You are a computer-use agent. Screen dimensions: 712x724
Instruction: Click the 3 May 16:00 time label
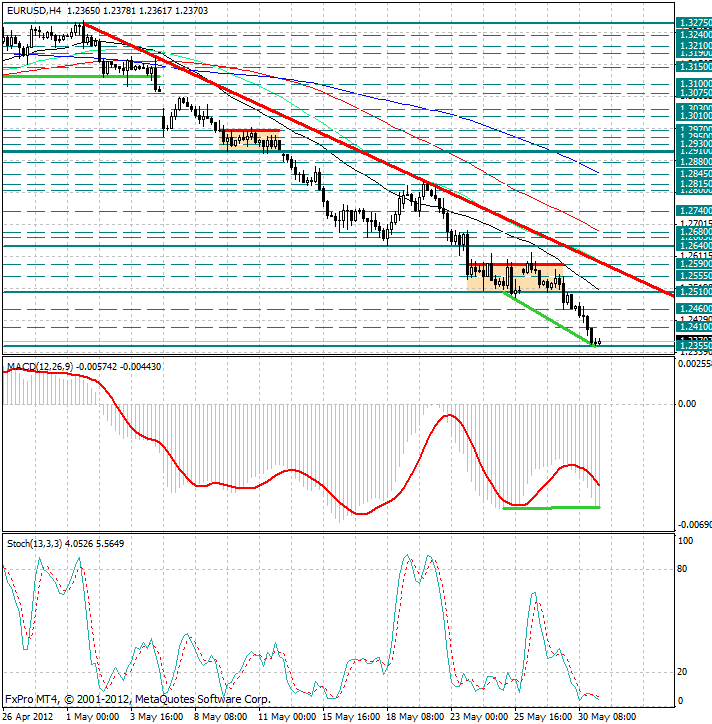pos(157,717)
